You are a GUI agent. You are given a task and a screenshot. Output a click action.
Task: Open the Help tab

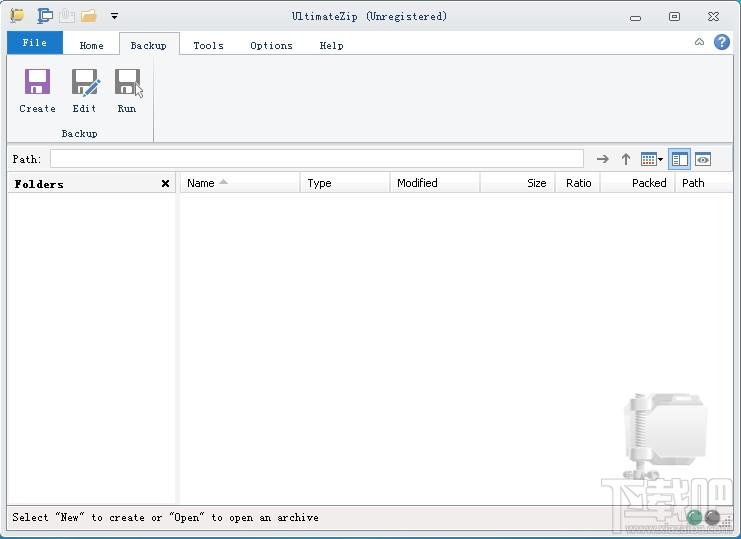coord(331,45)
